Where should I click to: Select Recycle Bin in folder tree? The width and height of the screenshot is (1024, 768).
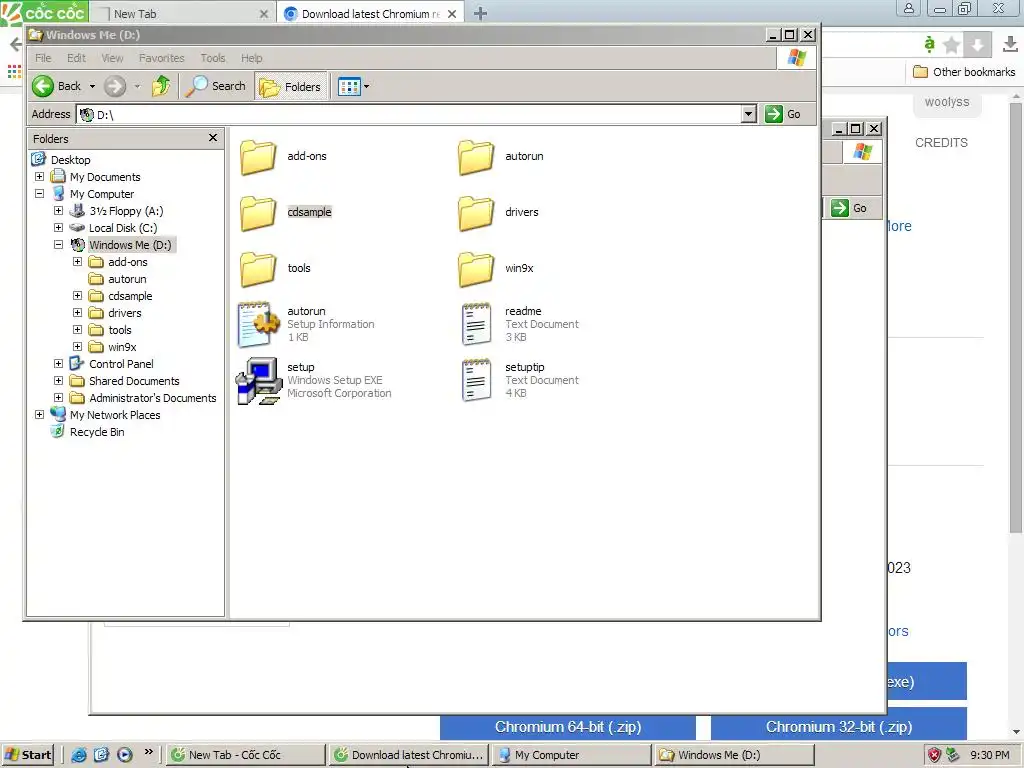pyautogui.click(x=97, y=432)
